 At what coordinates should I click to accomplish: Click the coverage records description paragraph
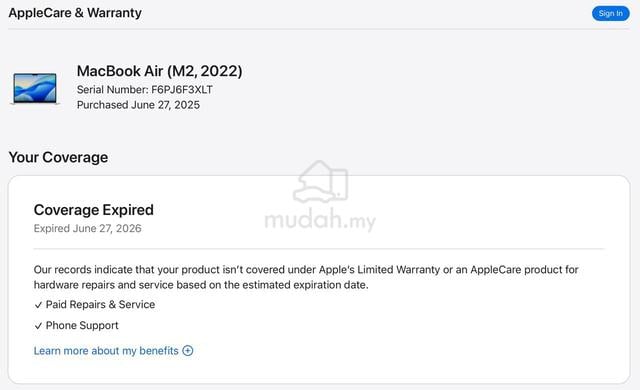tap(306, 277)
